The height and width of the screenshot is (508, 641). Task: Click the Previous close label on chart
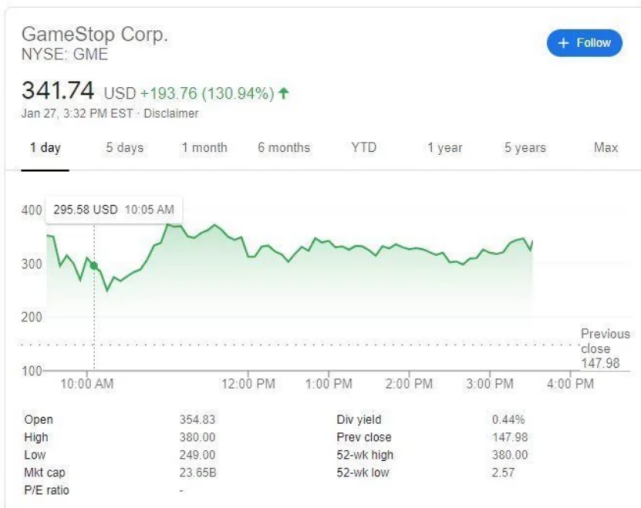click(605, 341)
